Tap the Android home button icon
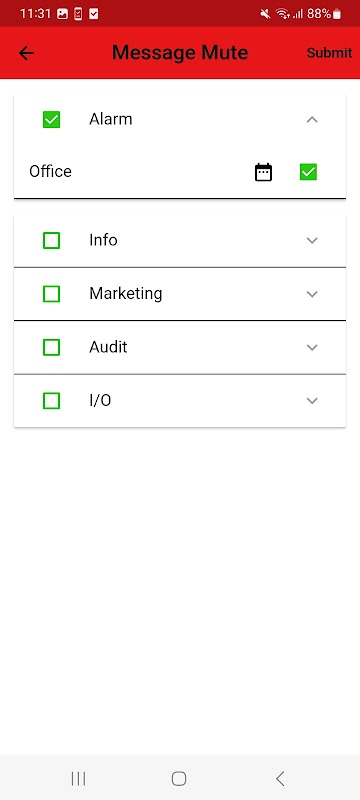360x800 pixels. [x=179, y=778]
